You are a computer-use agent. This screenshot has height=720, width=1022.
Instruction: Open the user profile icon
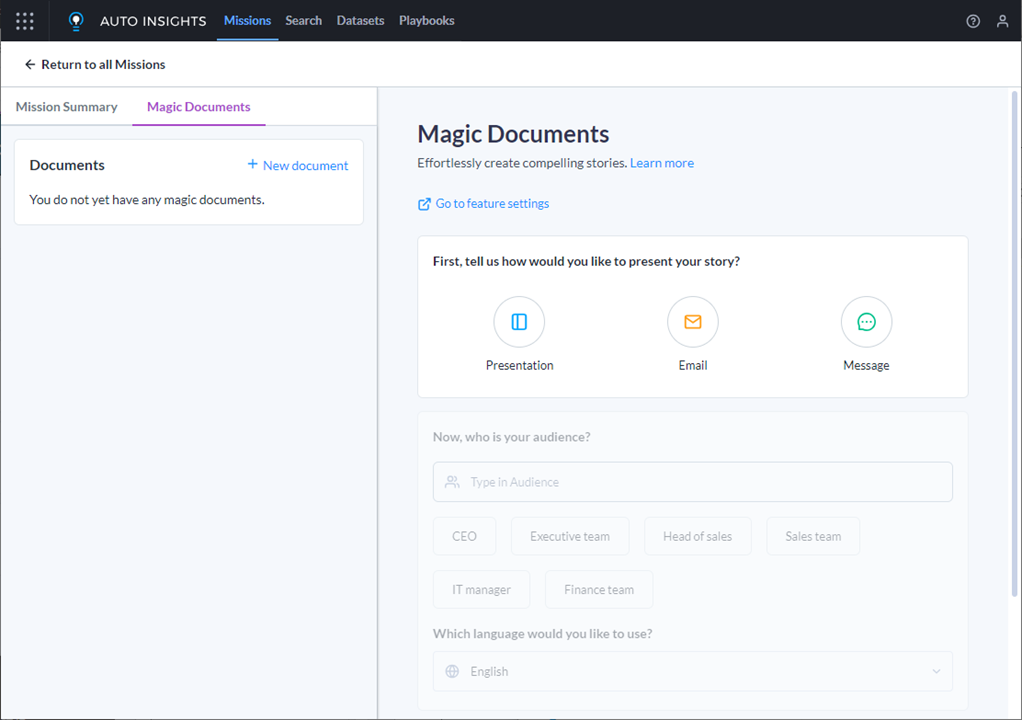coord(1002,21)
